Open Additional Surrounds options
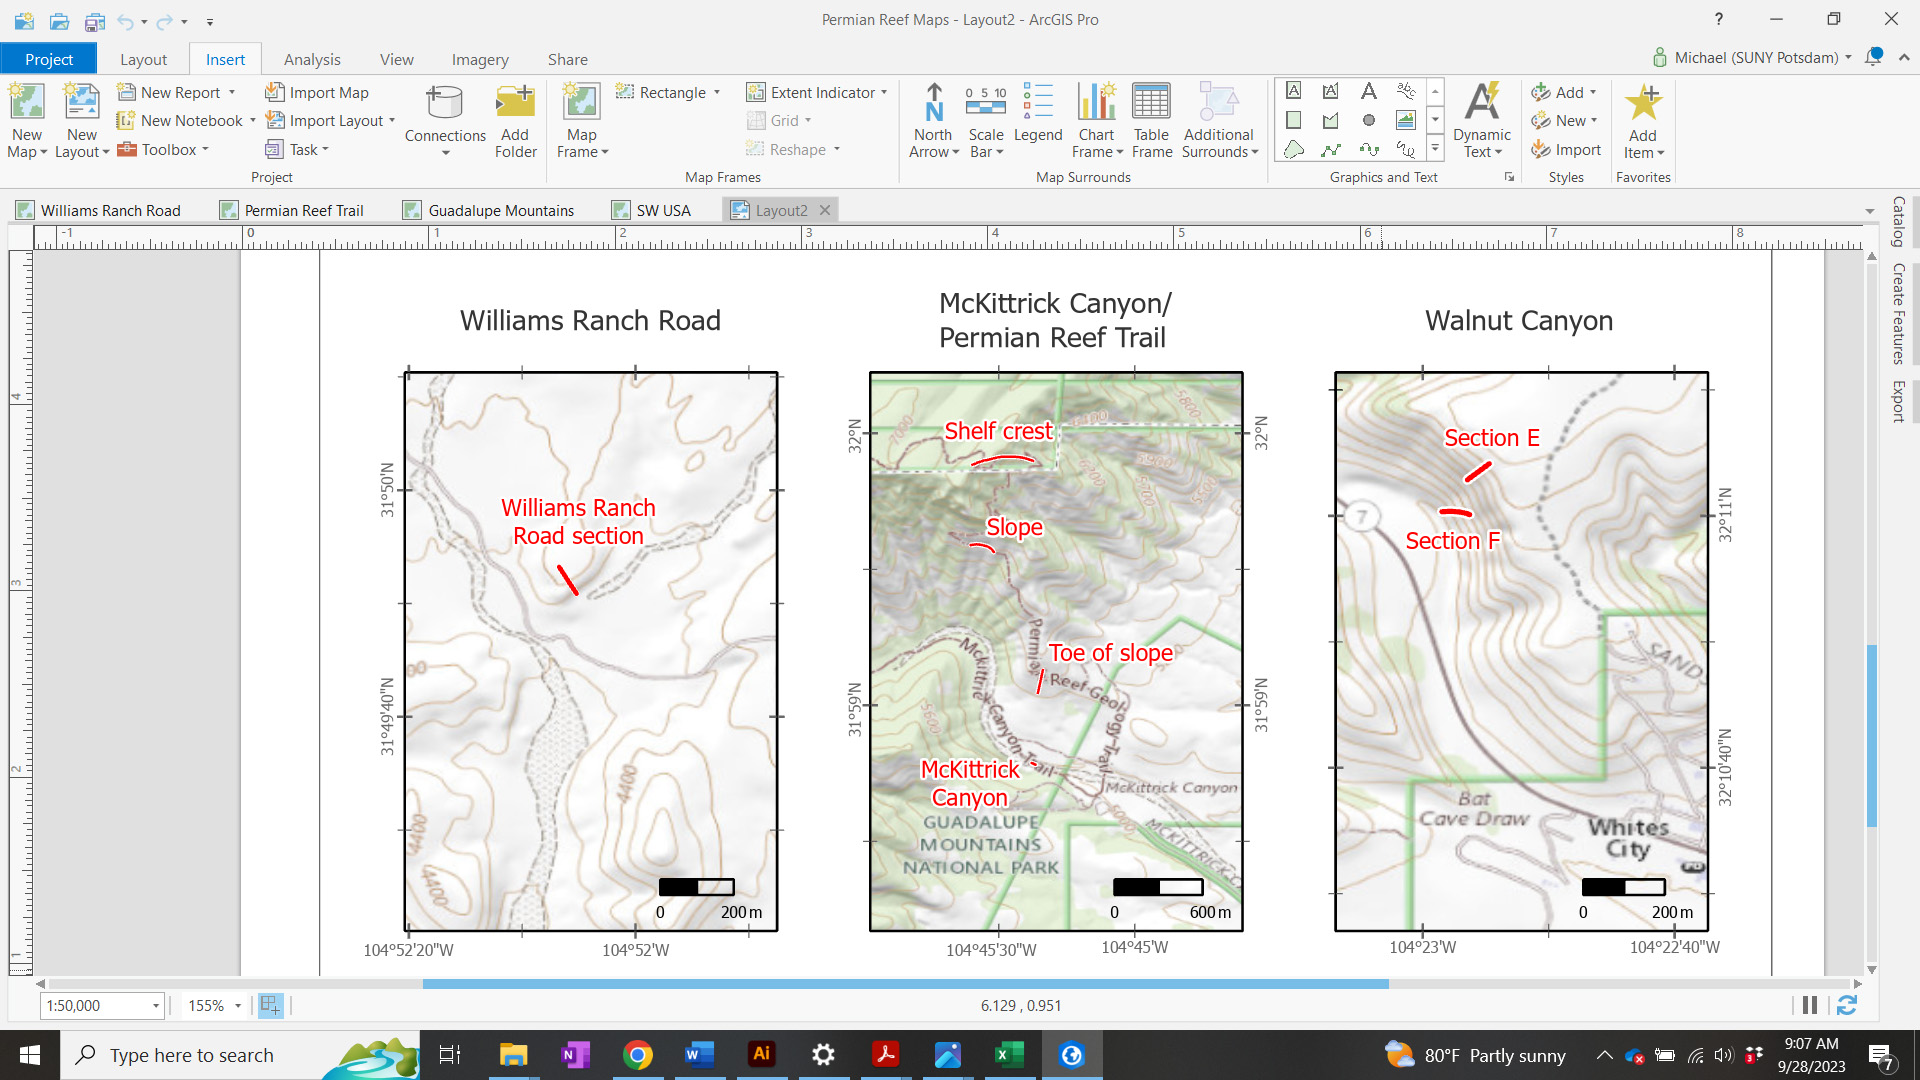The width and height of the screenshot is (1920, 1080). coord(1219,120)
